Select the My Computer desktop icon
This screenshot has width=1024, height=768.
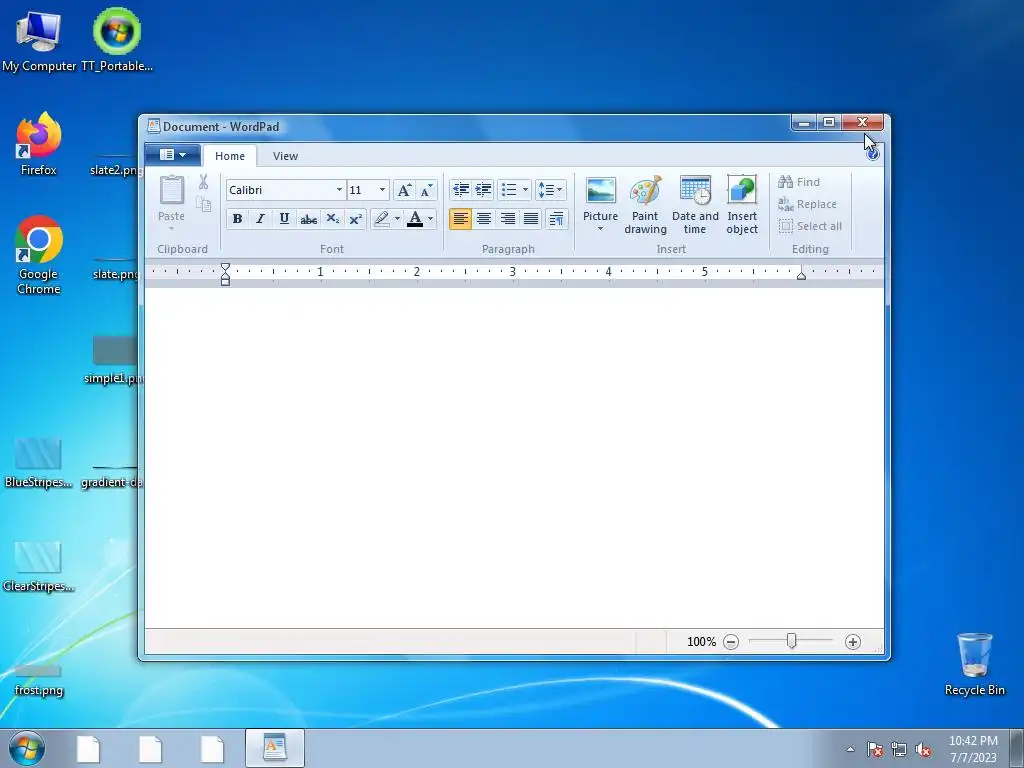click(39, 40)
